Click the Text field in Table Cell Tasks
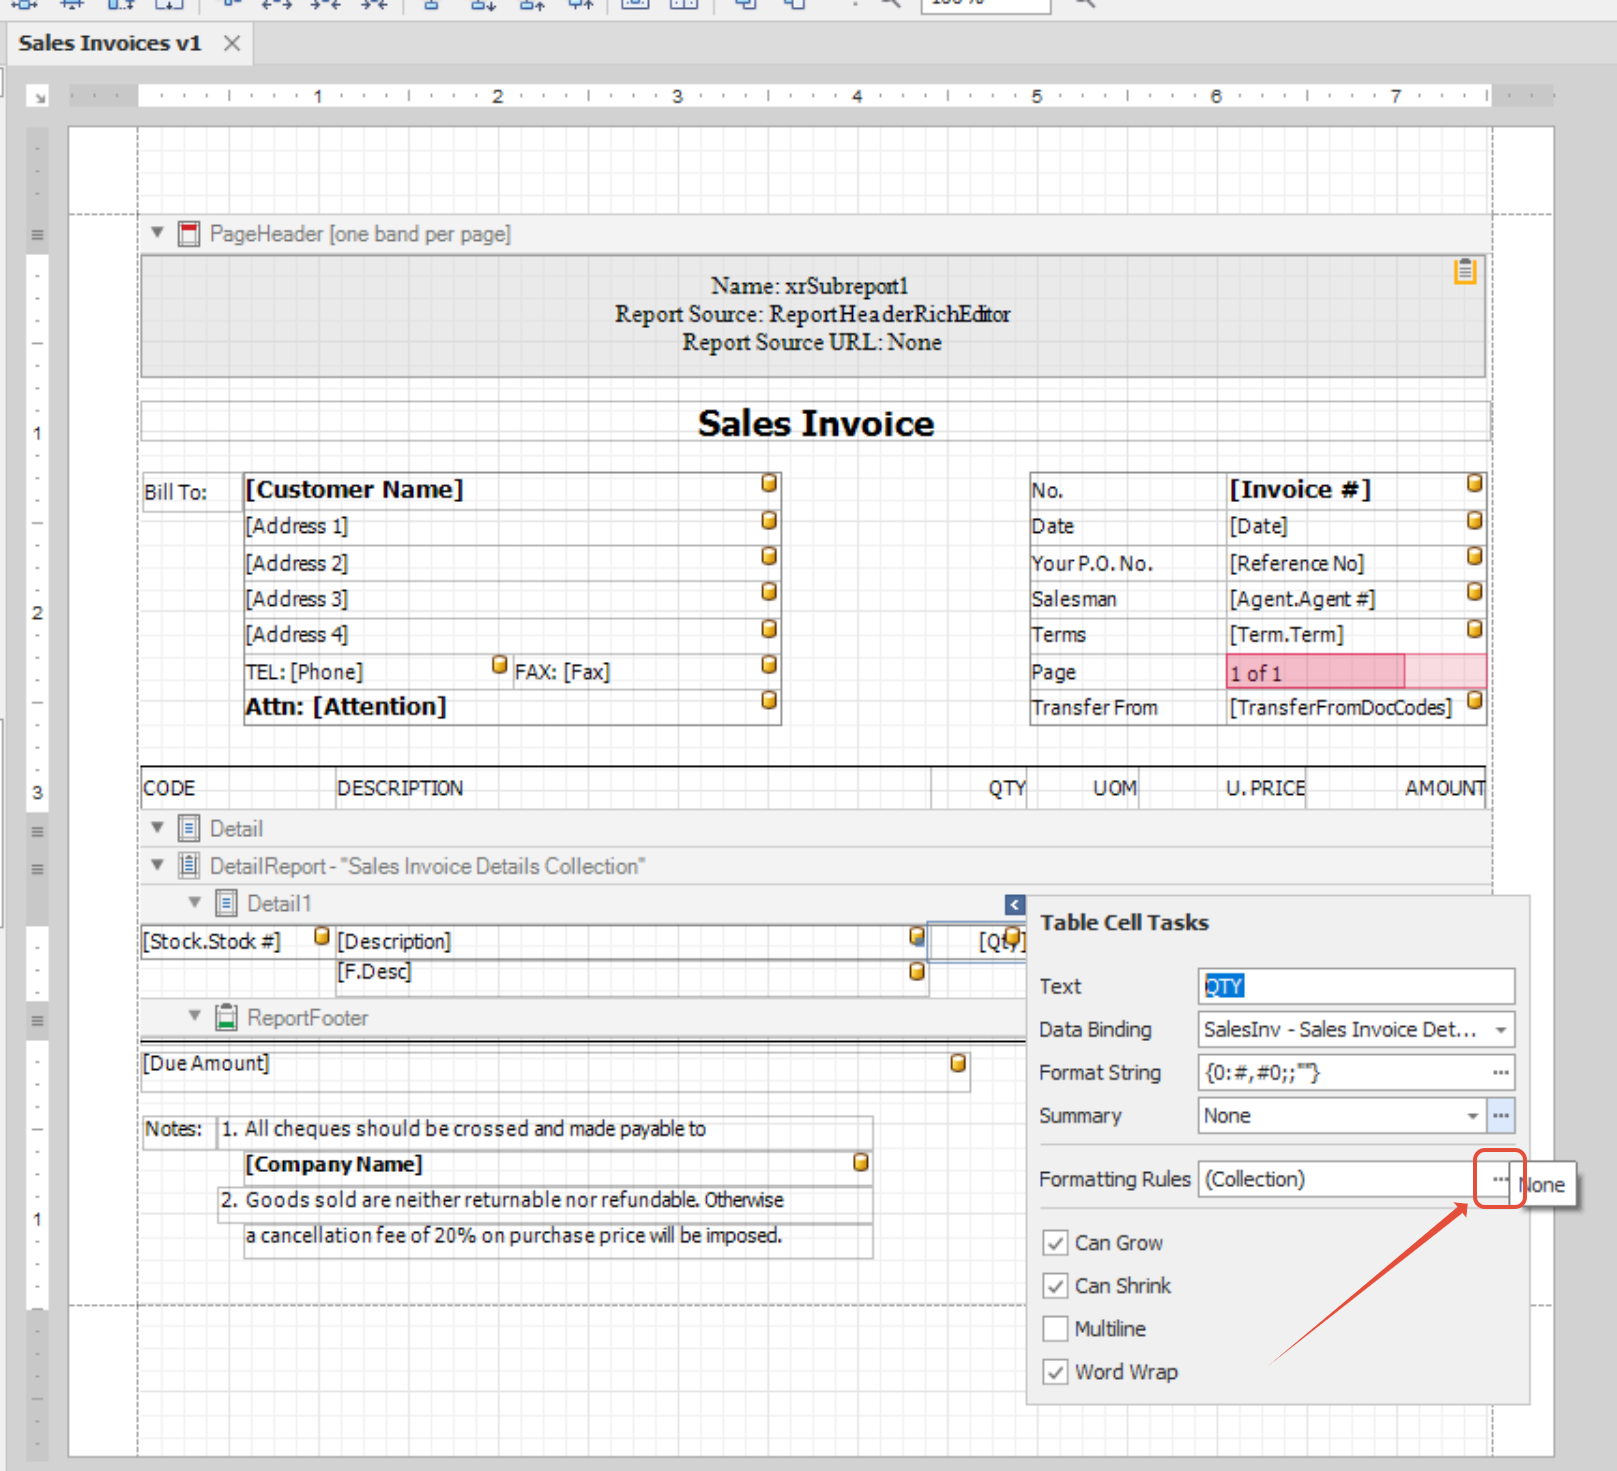The image size is (1617, 1471). [1357, 986]
